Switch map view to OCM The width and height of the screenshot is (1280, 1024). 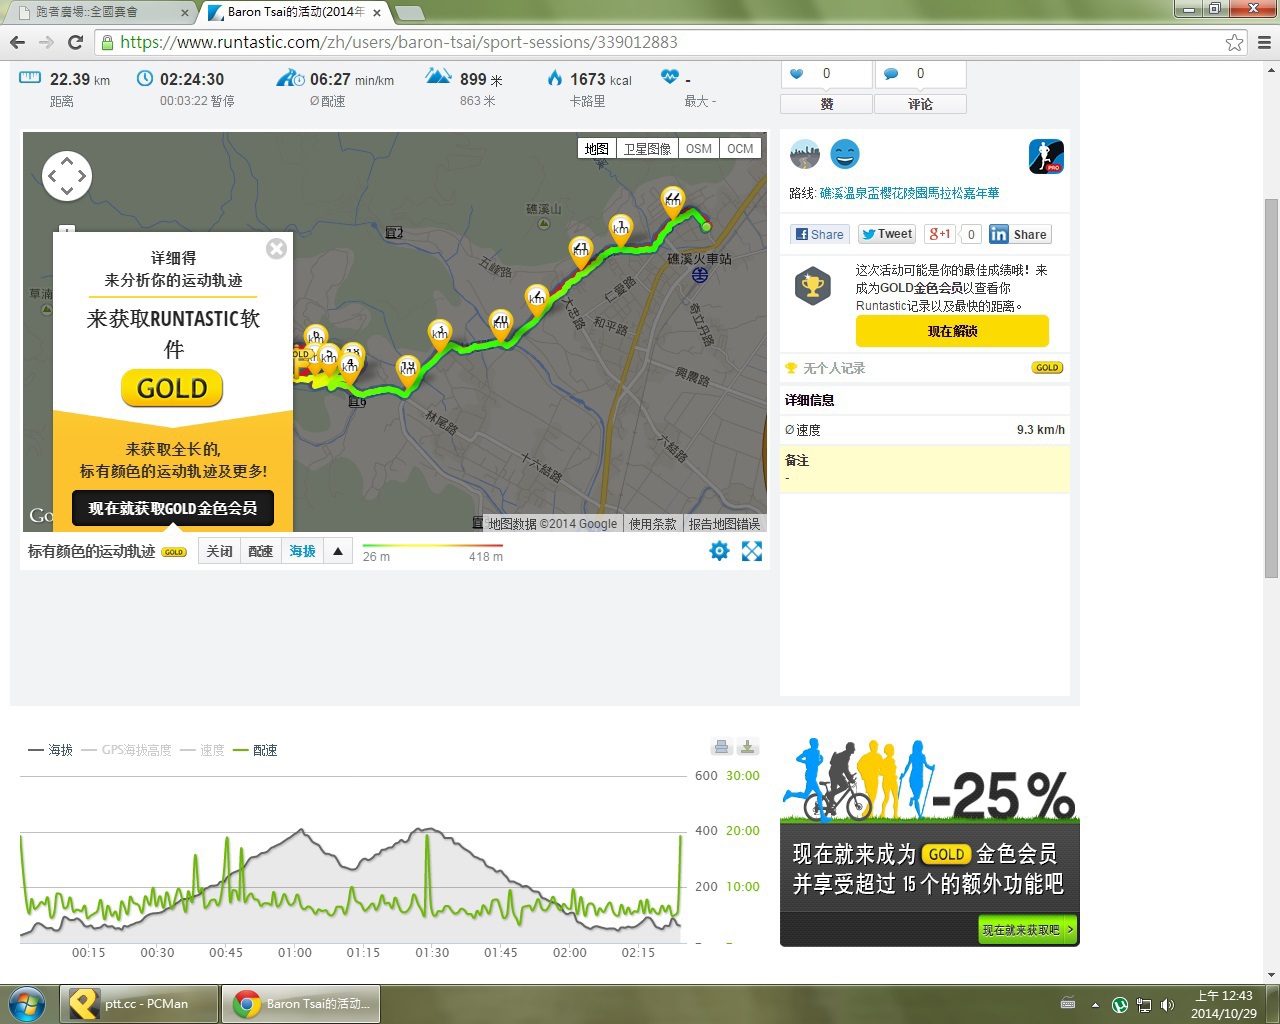[740, 148]
